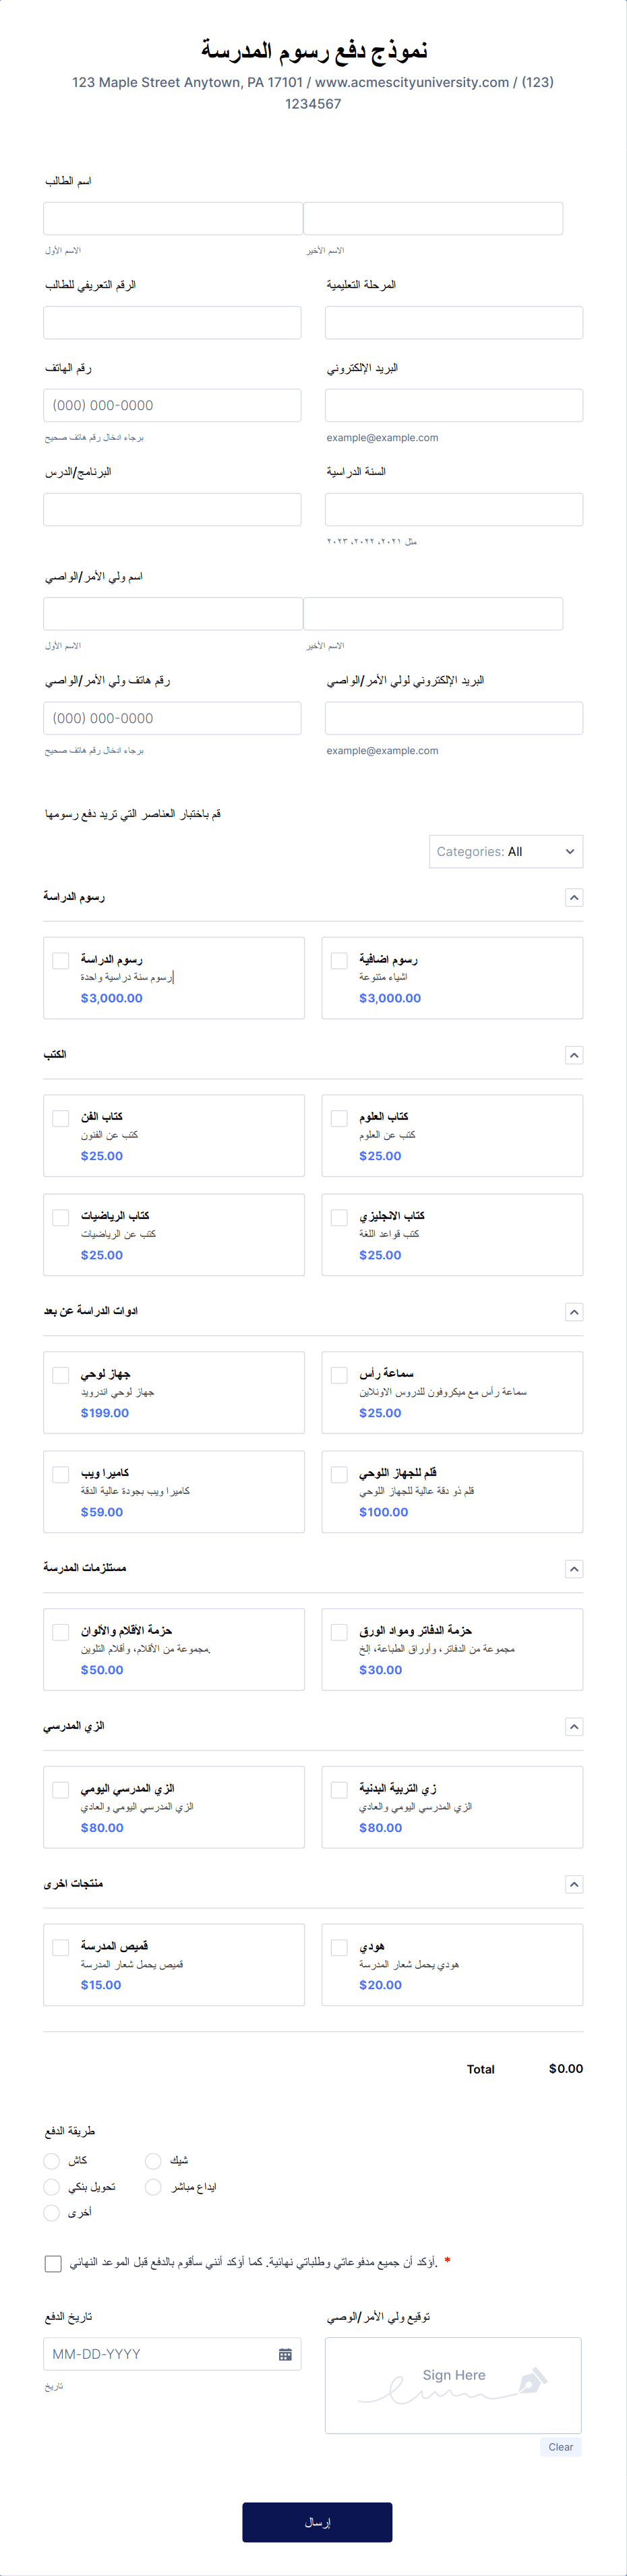This screenshot has width=627, height=2576.
Task: Collapse the ادوات الدراسة عن بعد section
Action: pos(574,1312)
